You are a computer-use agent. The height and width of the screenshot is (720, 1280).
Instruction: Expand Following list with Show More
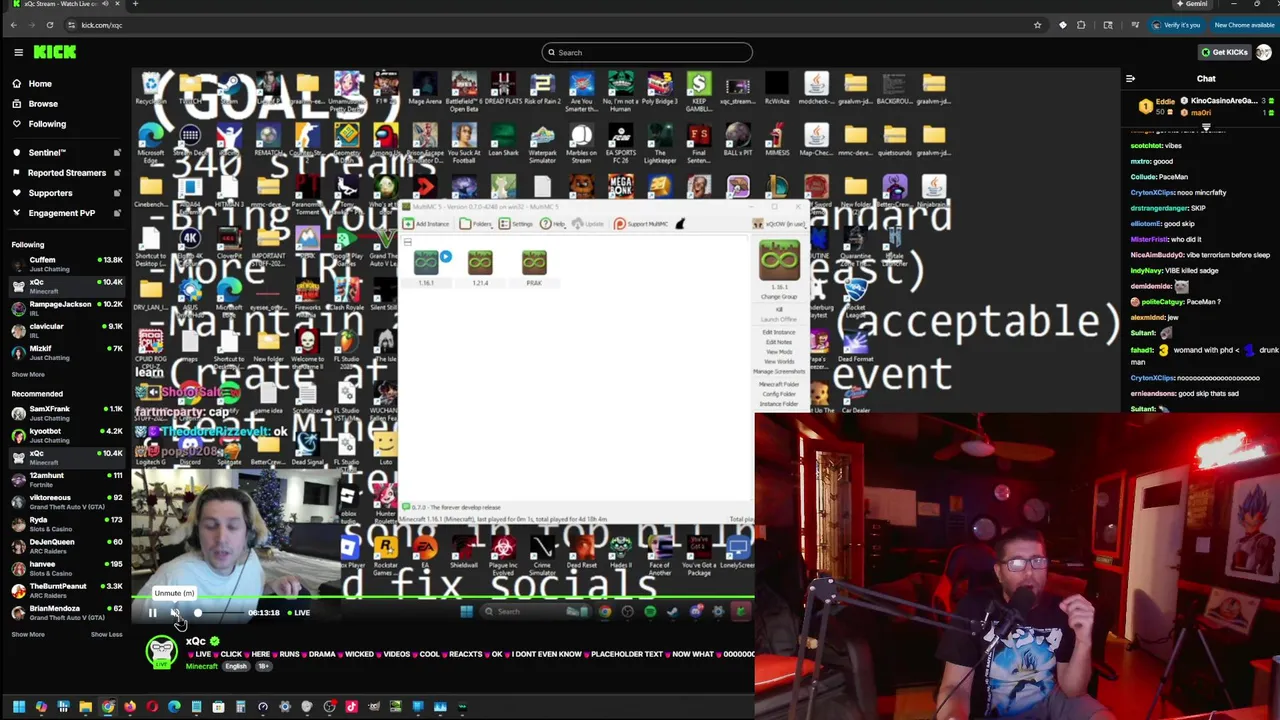[28, 375]
